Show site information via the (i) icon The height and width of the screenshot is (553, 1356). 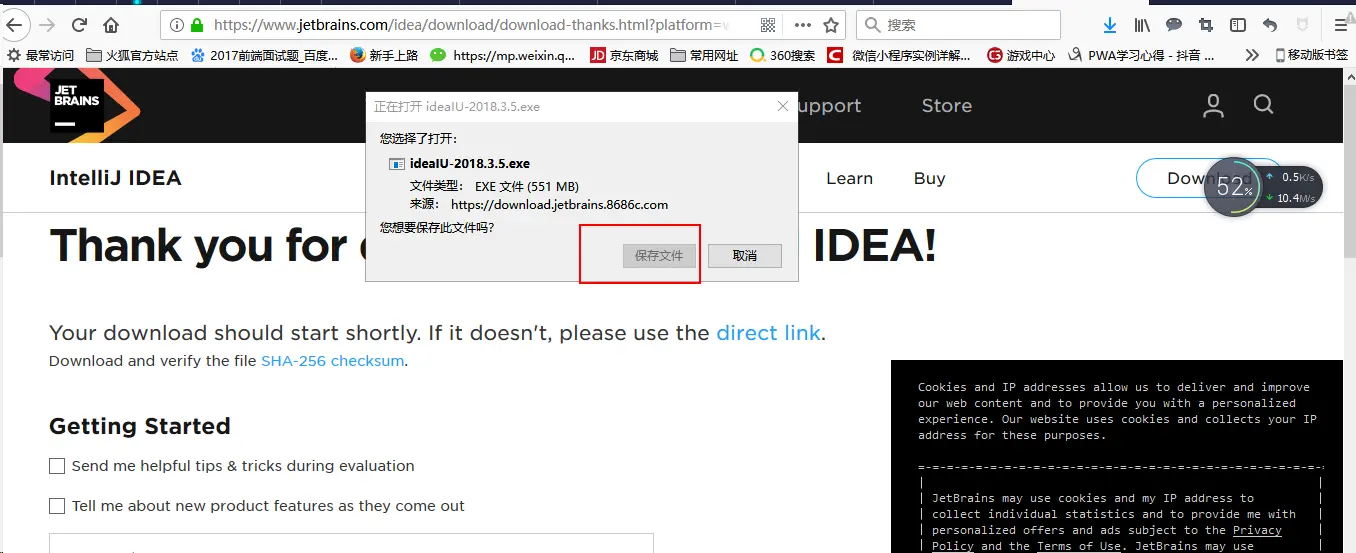(177, 25)
